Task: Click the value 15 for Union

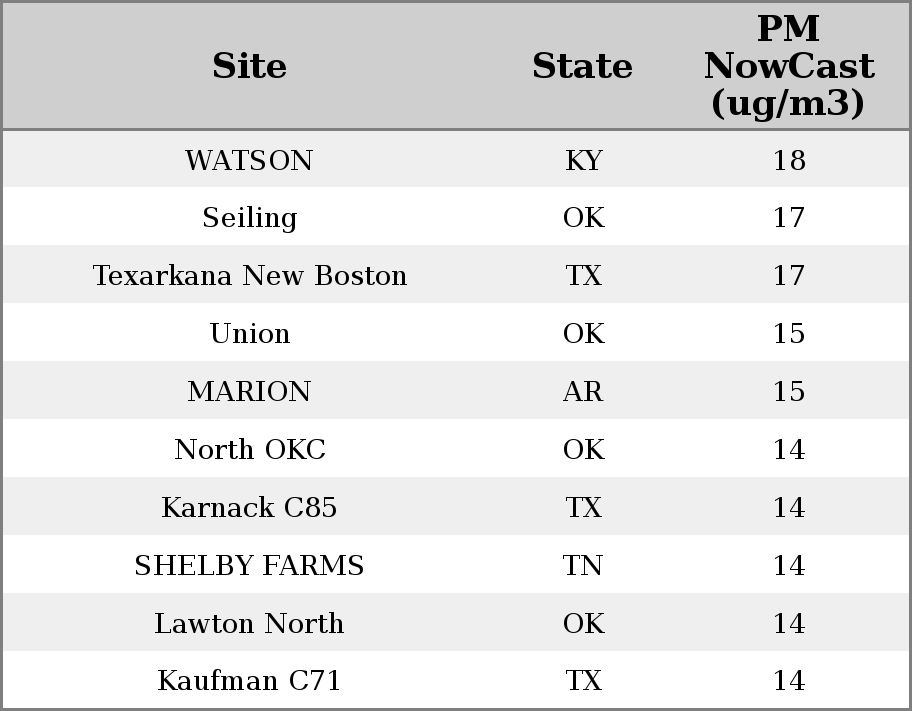Action: [789, 333]
